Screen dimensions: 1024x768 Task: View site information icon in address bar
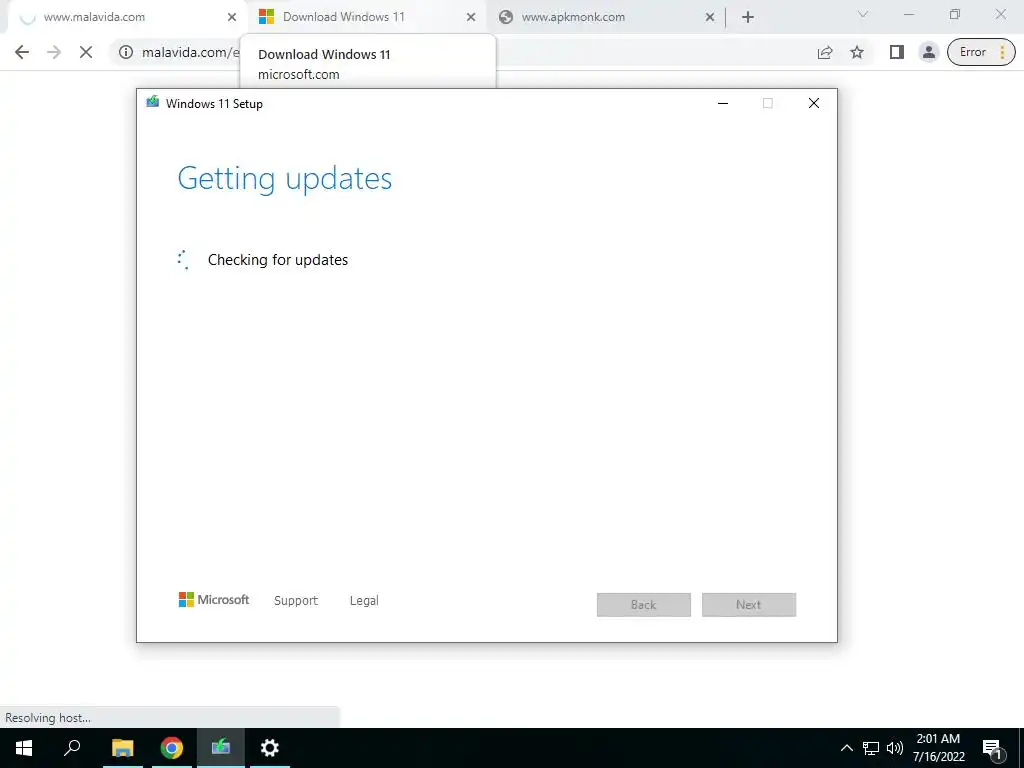pos(125,52)
